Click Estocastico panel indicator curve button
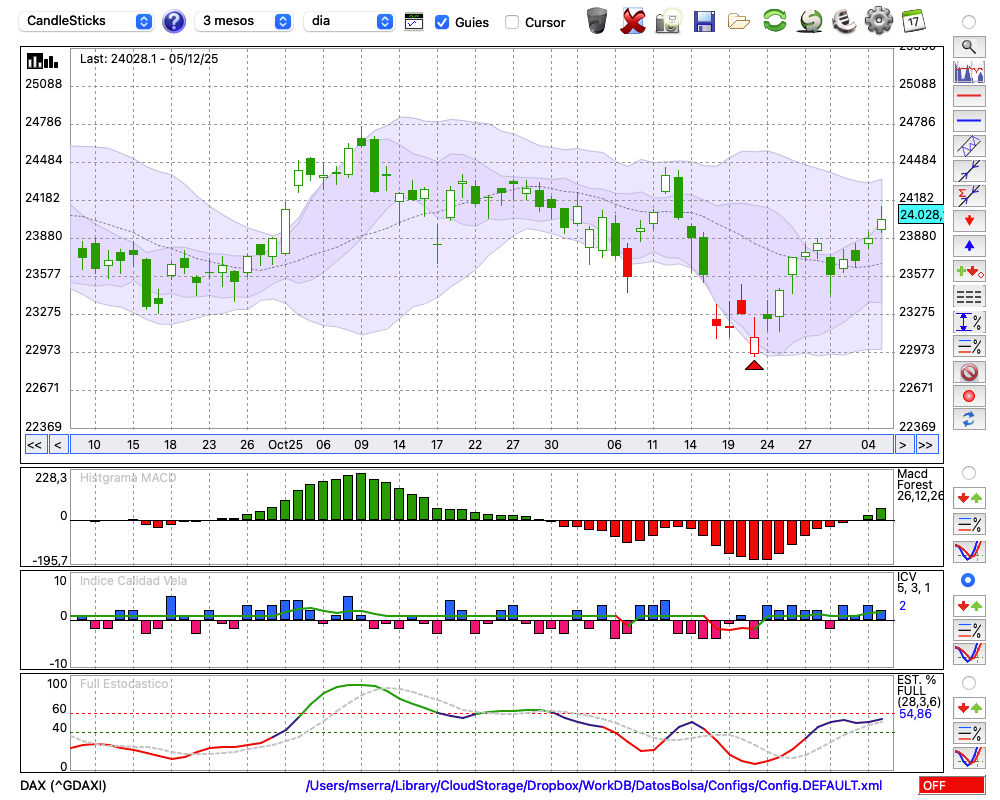 (x=969, y=757)
